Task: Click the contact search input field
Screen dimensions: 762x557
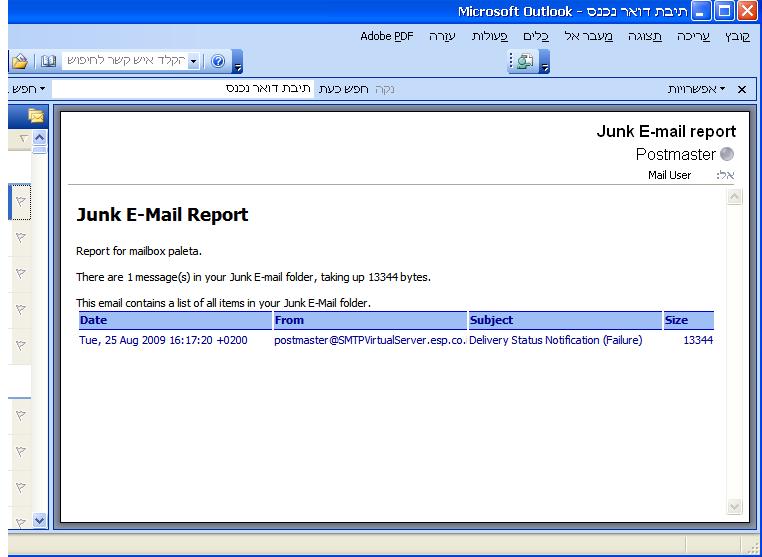Action: click(x=125, y=61)
